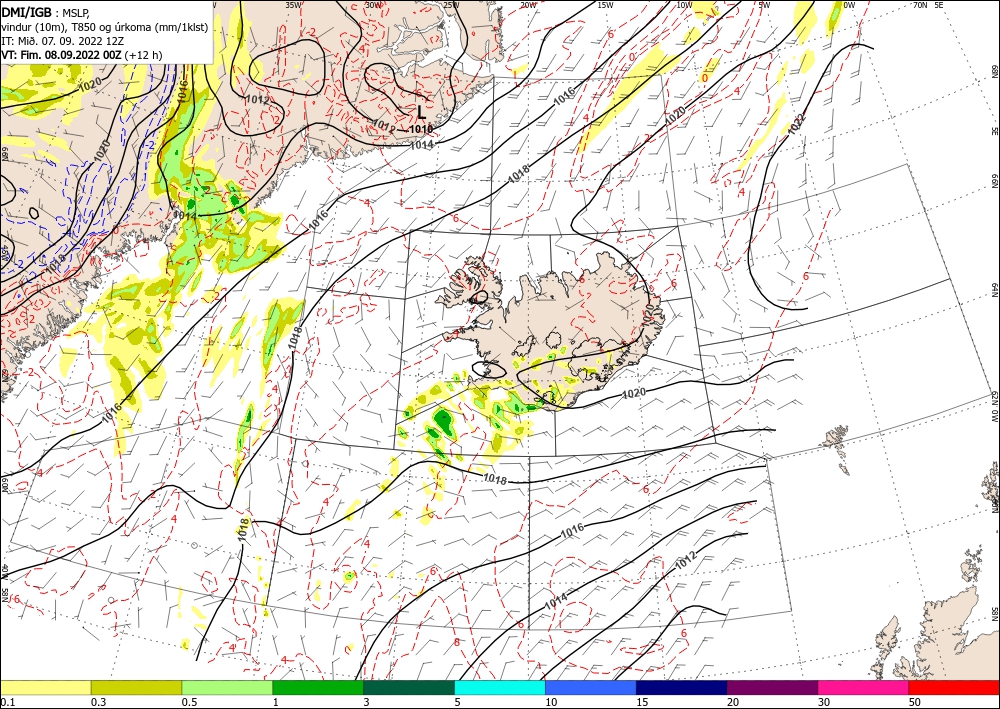Click the red 50+ legend color band
This screenshot has height=709, width=1000.
pyautogui.click(x=954, y=687)
